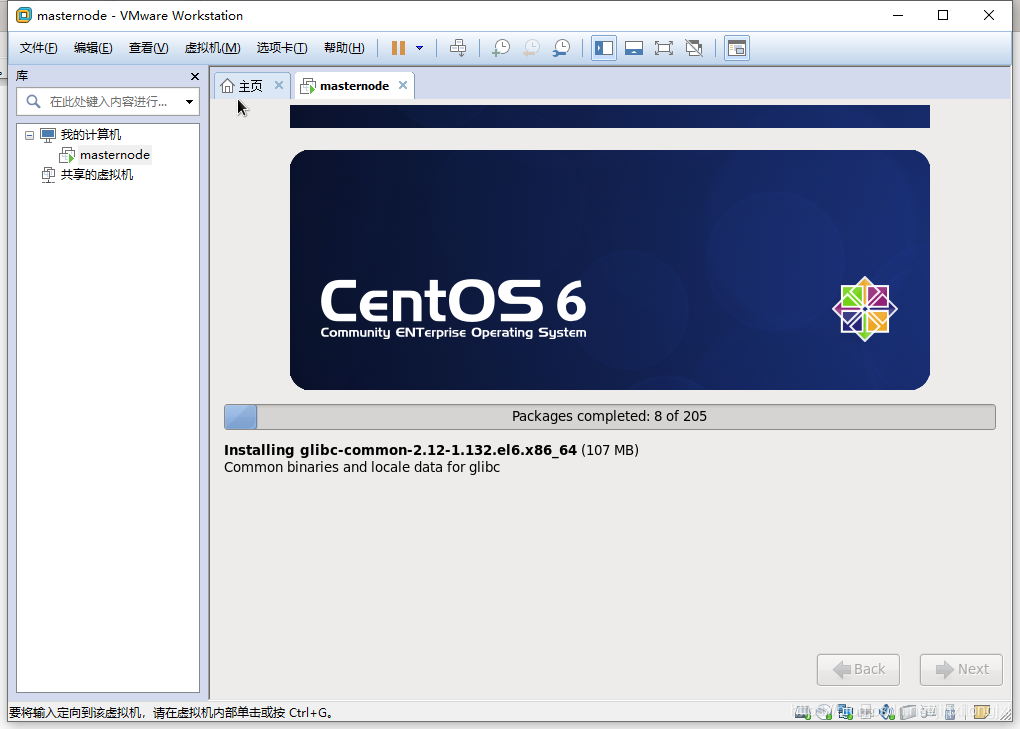1020x729 pixels.
Task: Open the 选项卡(T) menu
Action: [282, 48]
